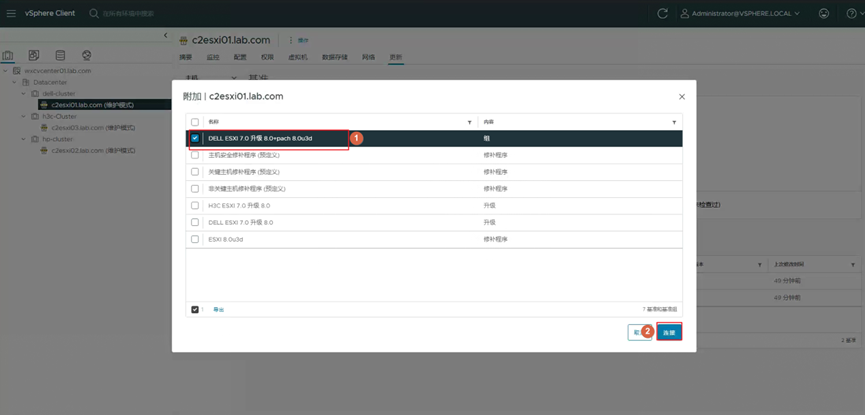The width and height of the screenshot is (865, 415).
Task: Open the 更新 tab
Action: pos(396,57)
